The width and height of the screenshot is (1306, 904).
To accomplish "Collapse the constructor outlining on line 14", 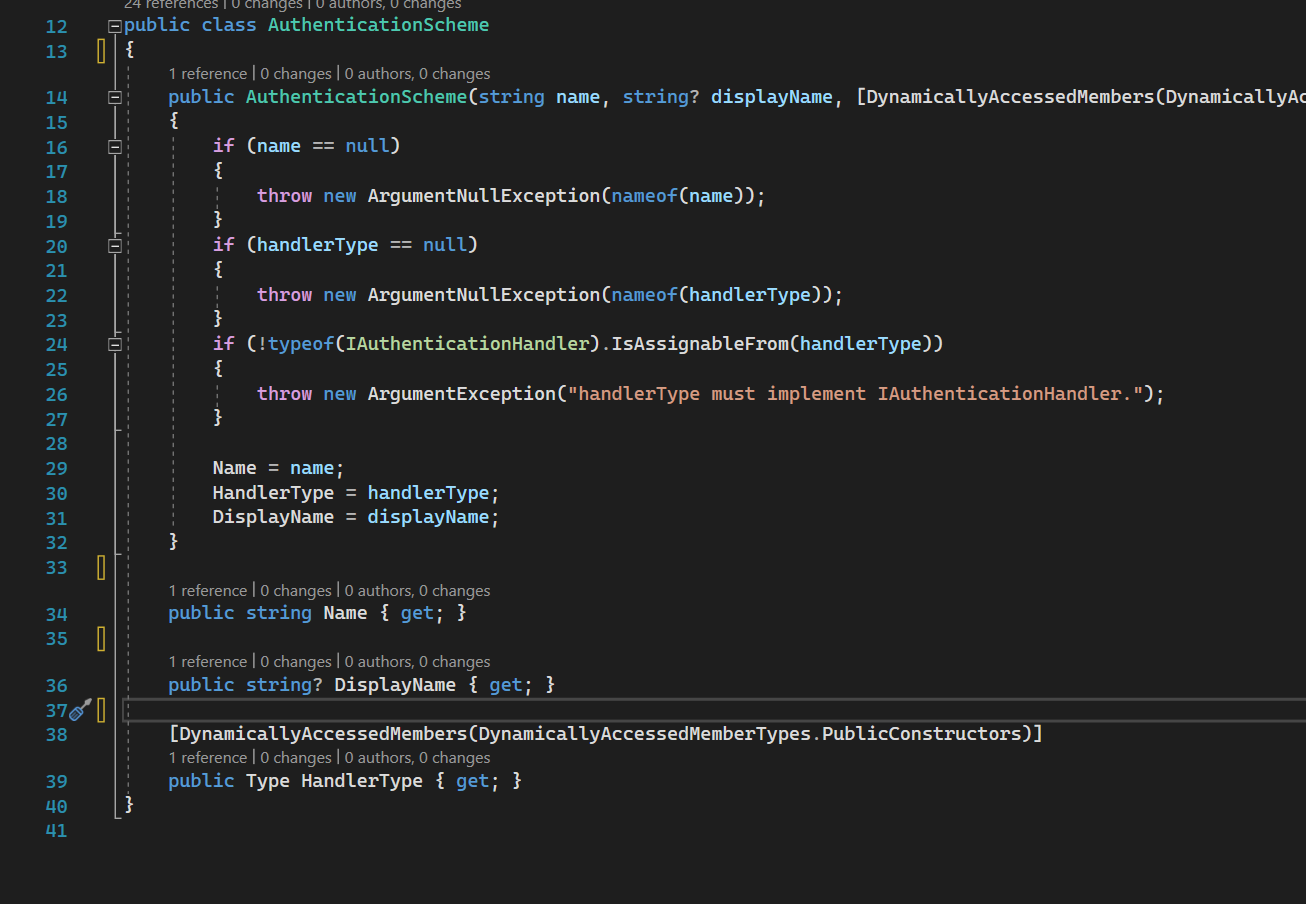I will coord(115,97).
